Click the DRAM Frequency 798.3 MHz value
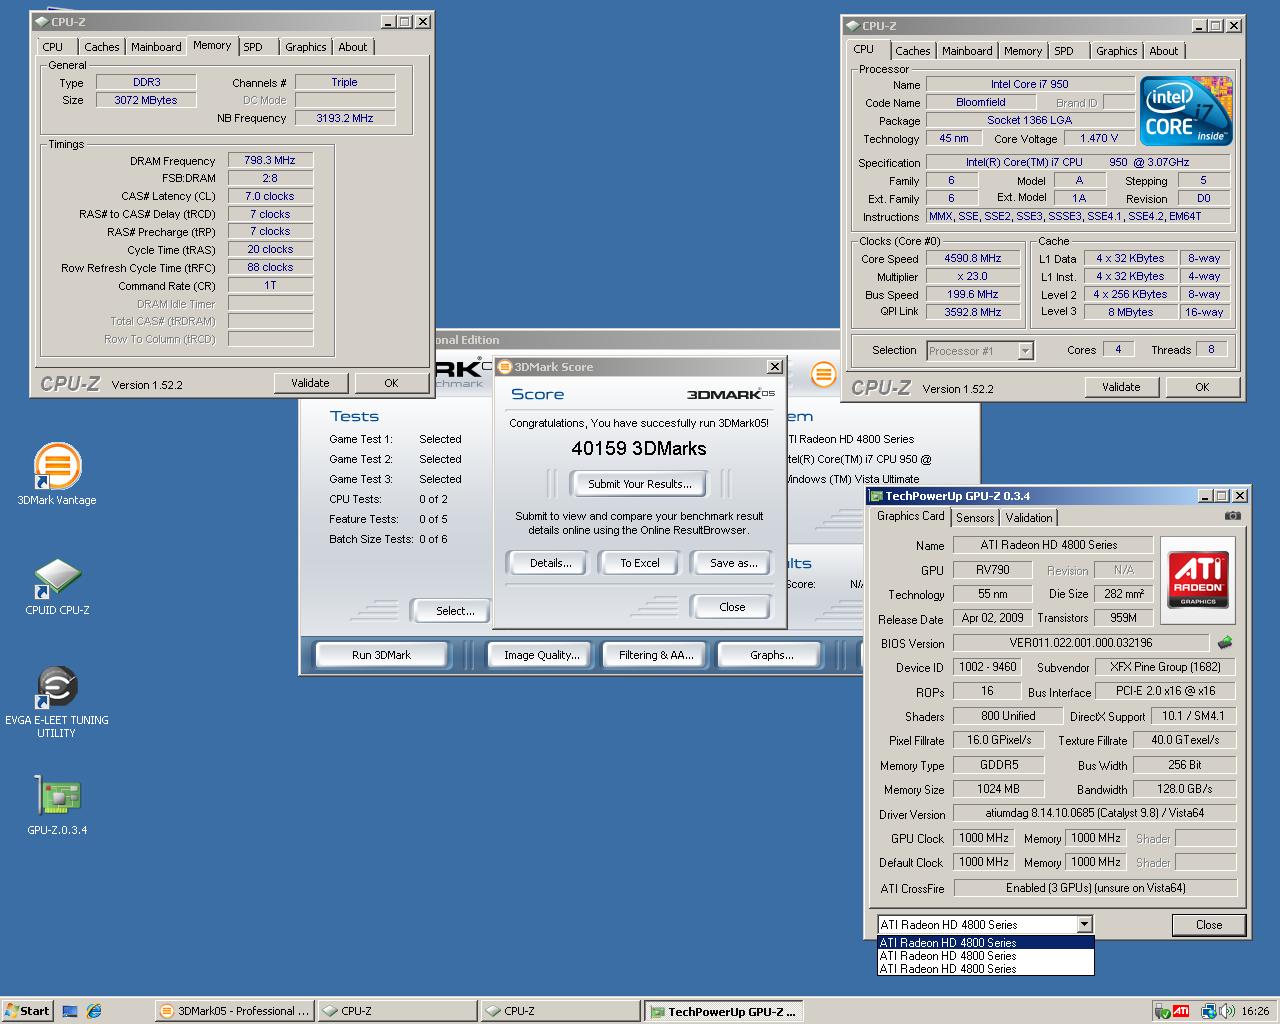This screenshot has height=1024, width=1280. tap(270, 160)
